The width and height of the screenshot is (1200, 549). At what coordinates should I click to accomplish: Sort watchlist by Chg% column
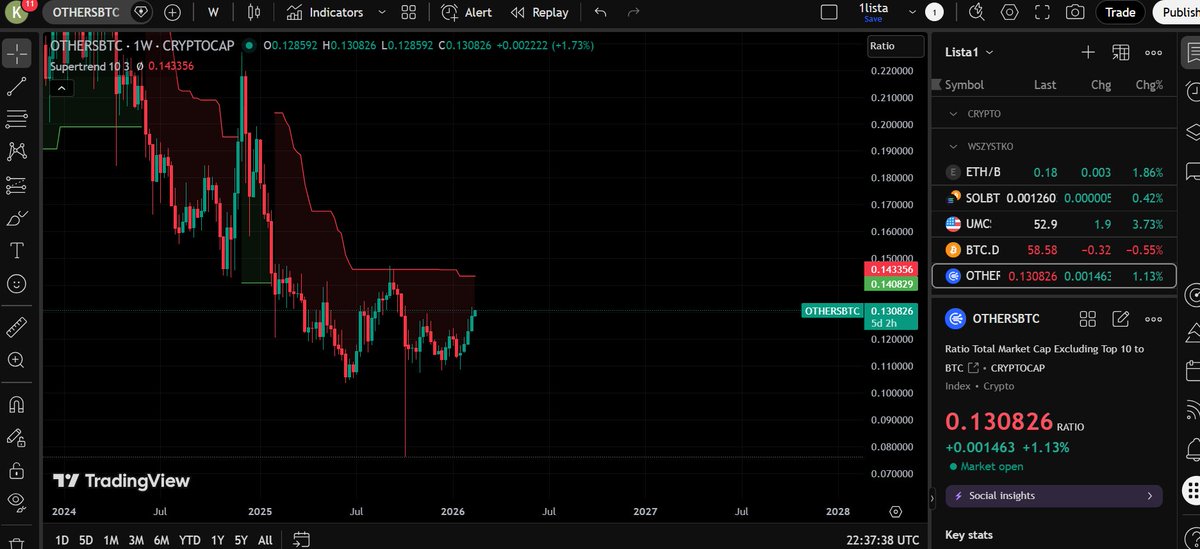click(x=1149, y=85)
